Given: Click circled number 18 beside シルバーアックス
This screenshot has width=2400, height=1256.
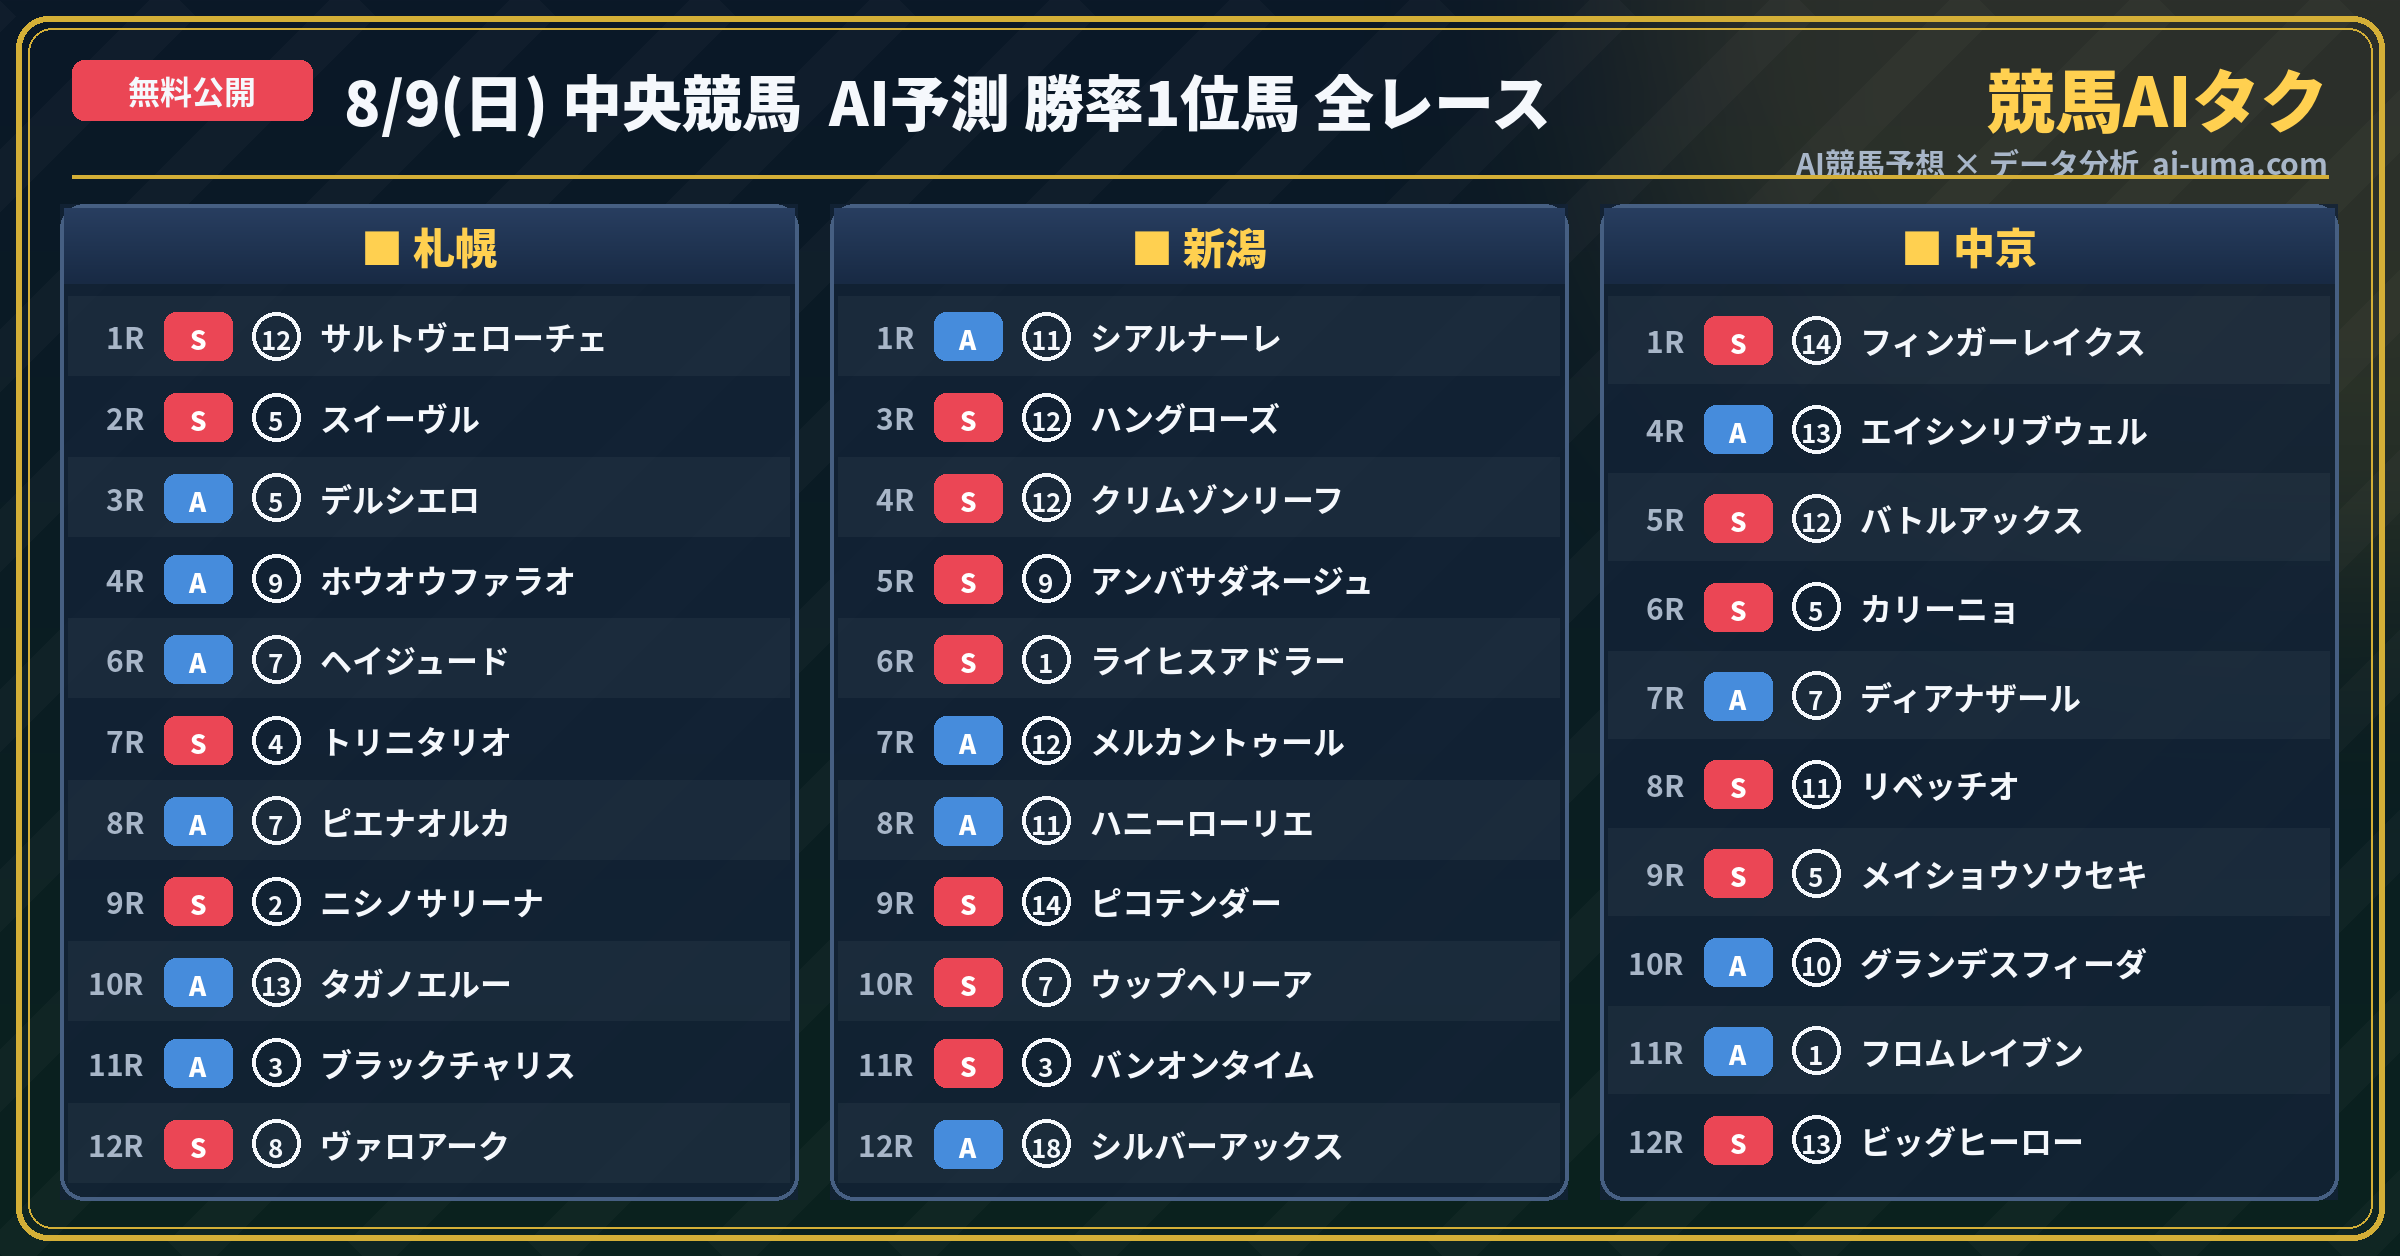Looking at the screenshot, I should (1046, 1145).
